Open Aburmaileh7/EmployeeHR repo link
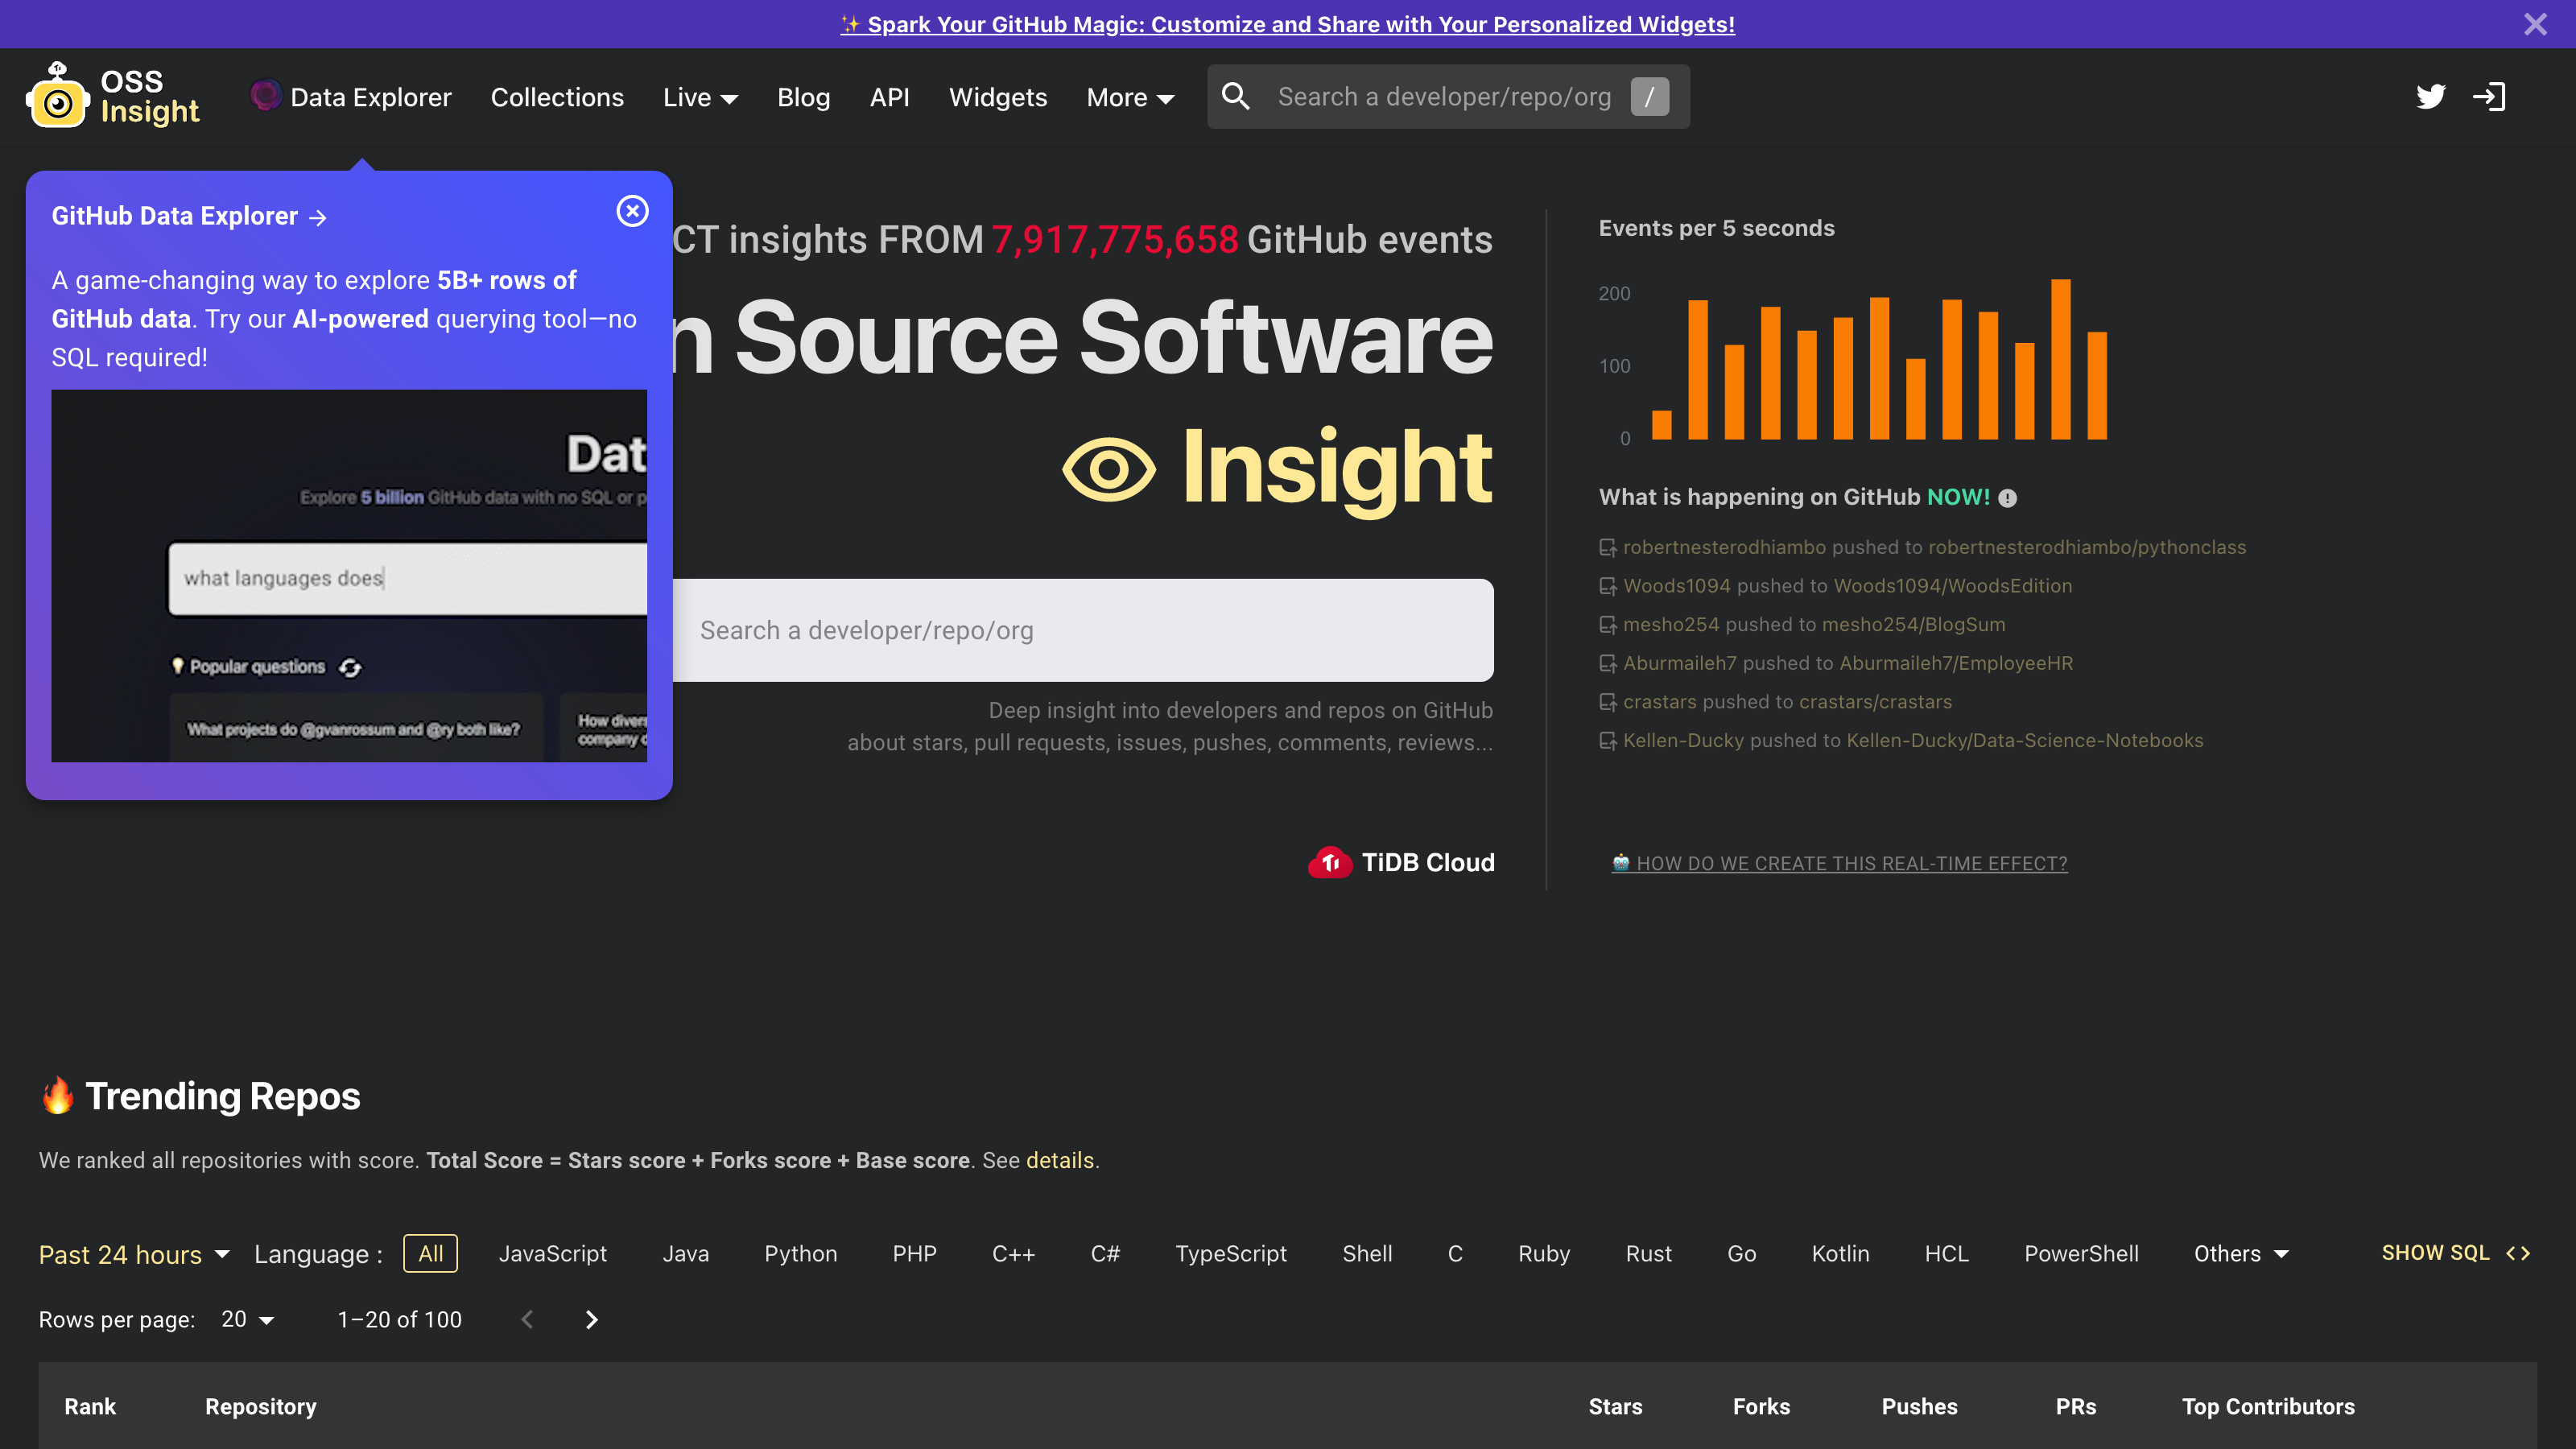Image resolution: width=2576 pixels, height=1449 pixels. pos(1956,664)
